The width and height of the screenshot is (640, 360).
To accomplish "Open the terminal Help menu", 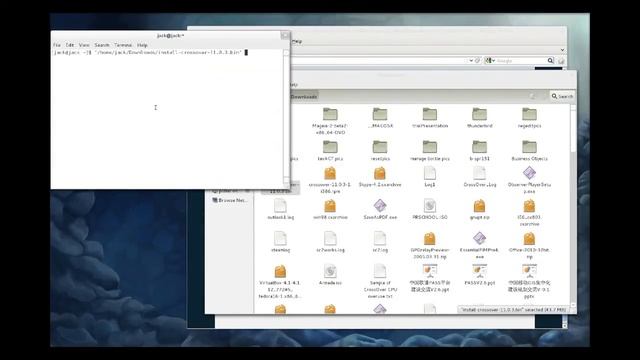I will (142, 45).
